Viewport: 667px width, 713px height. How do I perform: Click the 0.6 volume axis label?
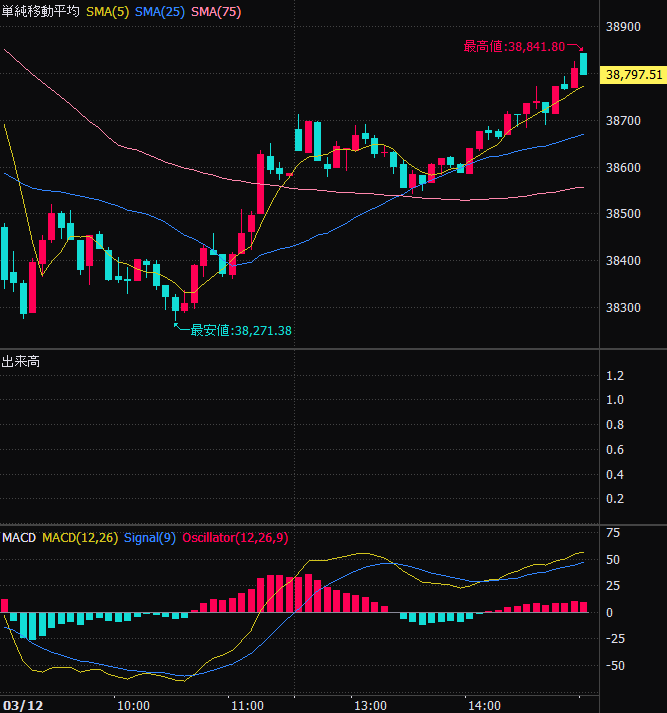pyautogui.click(x=615, y=450)
